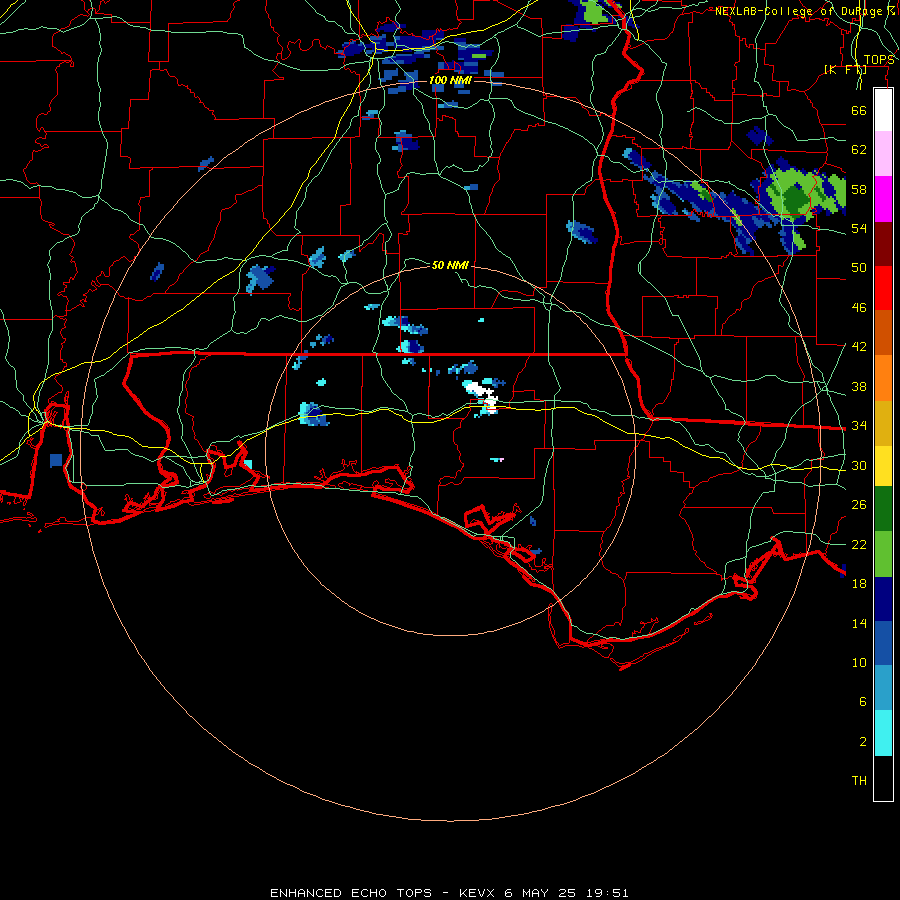
Task: Click the black threshold swatch at the scale bottom
Action: pyautogui.click(x=883, y=778)
